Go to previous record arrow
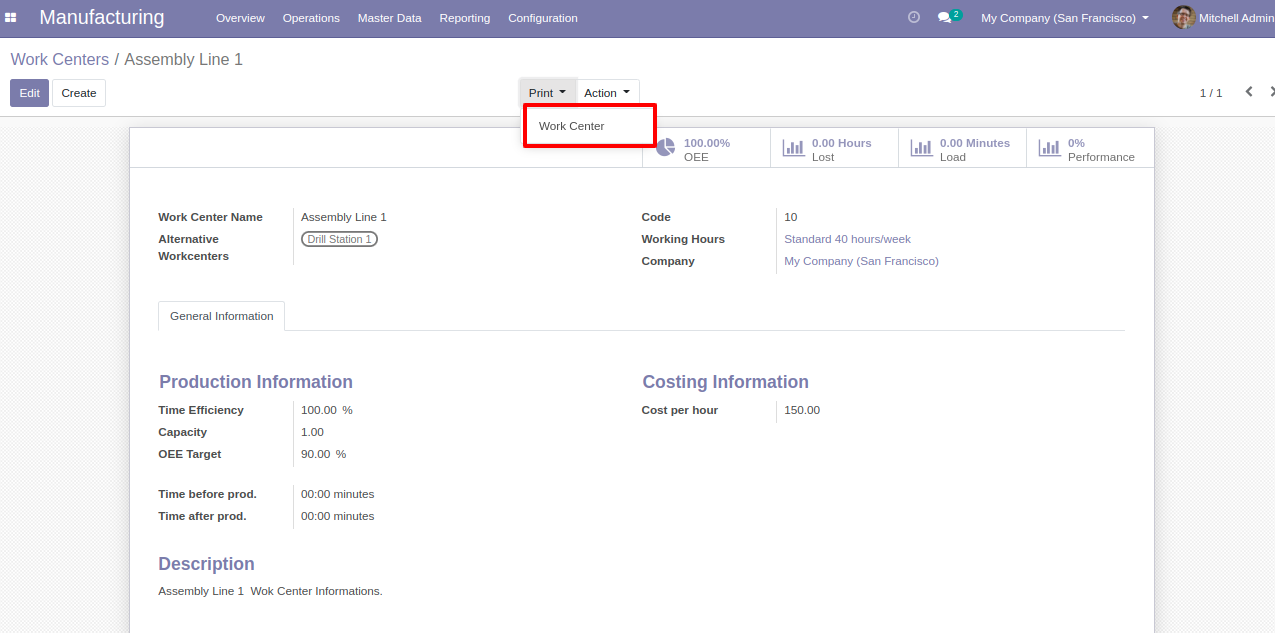This screenshot has width=1275, height=633. (x=1248, y=92)
